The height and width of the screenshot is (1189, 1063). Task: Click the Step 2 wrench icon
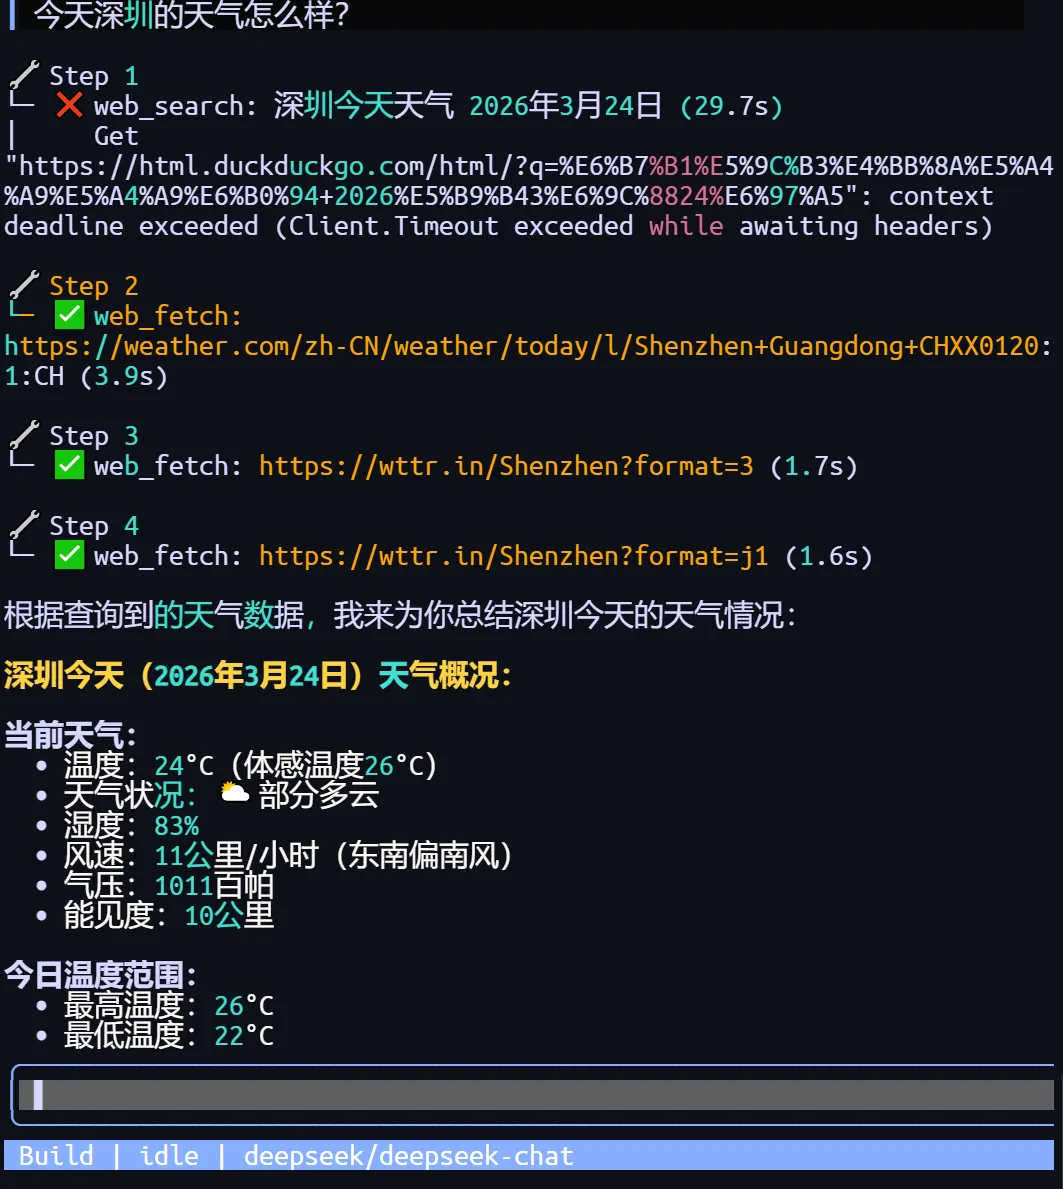24,284
